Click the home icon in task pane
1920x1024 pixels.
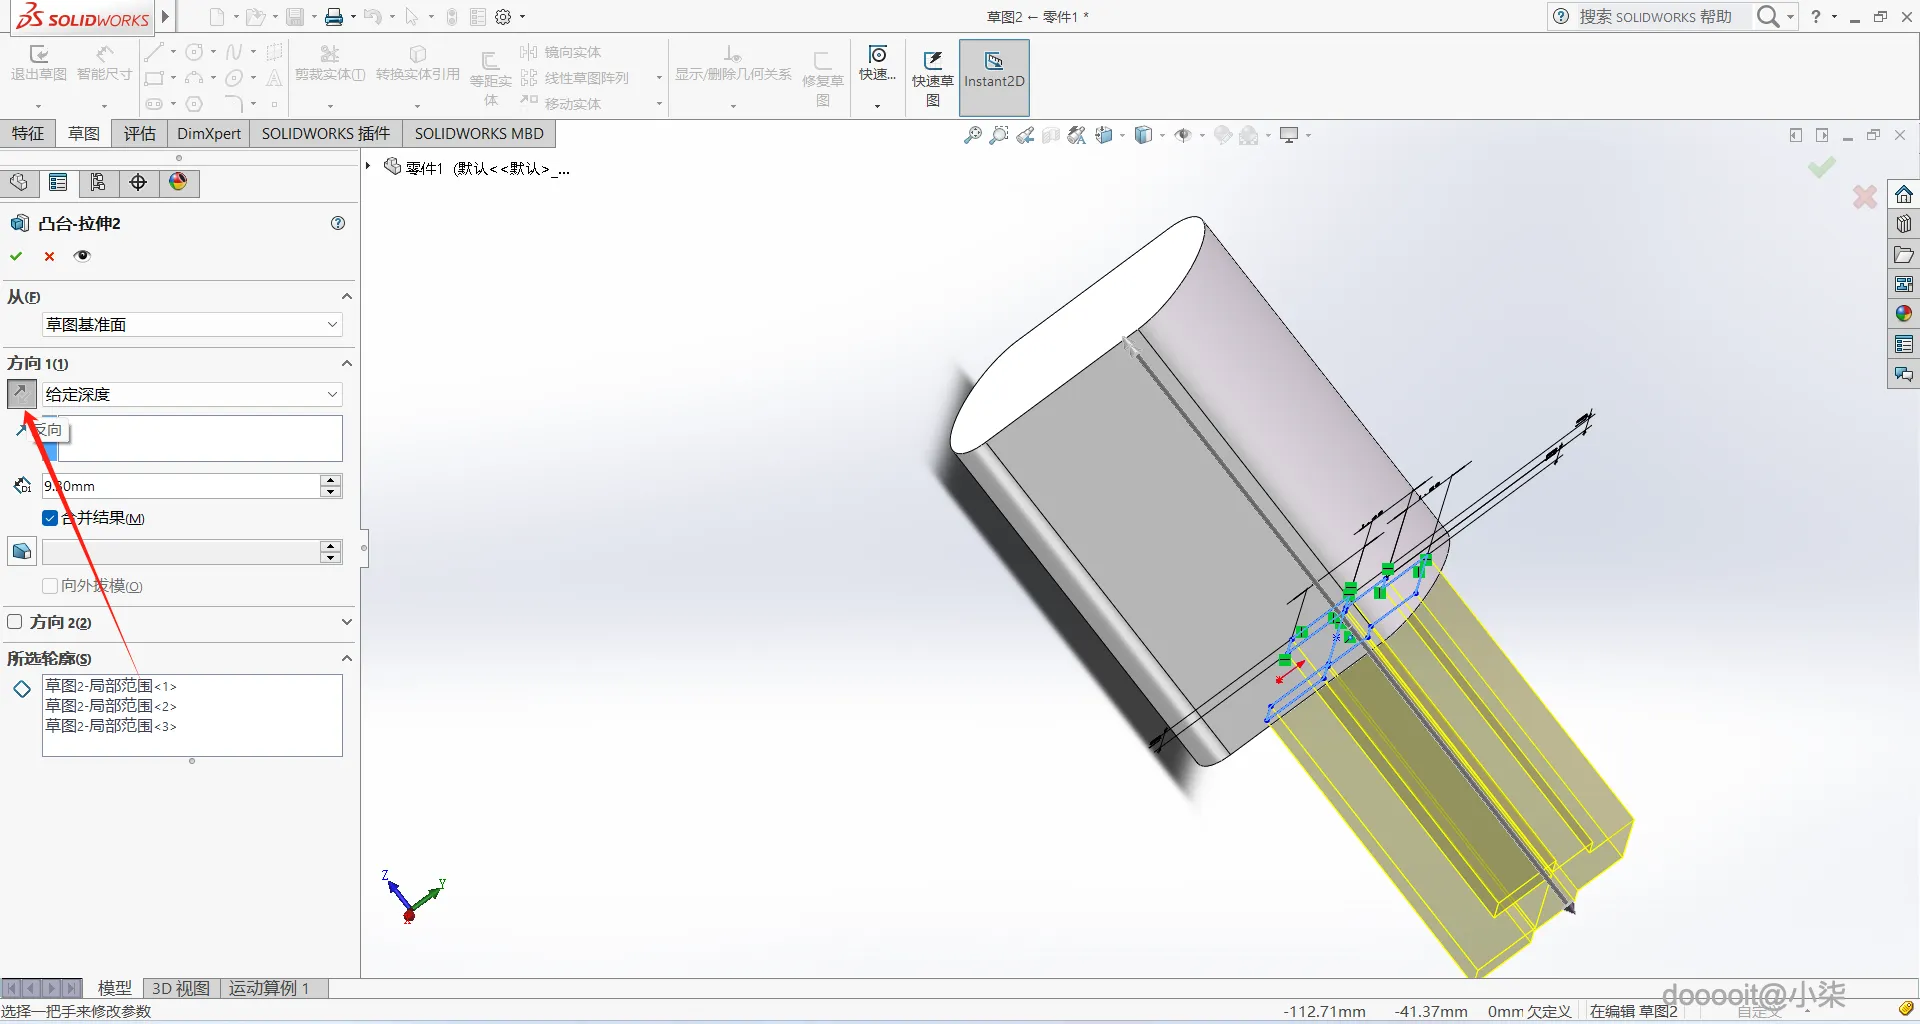[1903, 194]
